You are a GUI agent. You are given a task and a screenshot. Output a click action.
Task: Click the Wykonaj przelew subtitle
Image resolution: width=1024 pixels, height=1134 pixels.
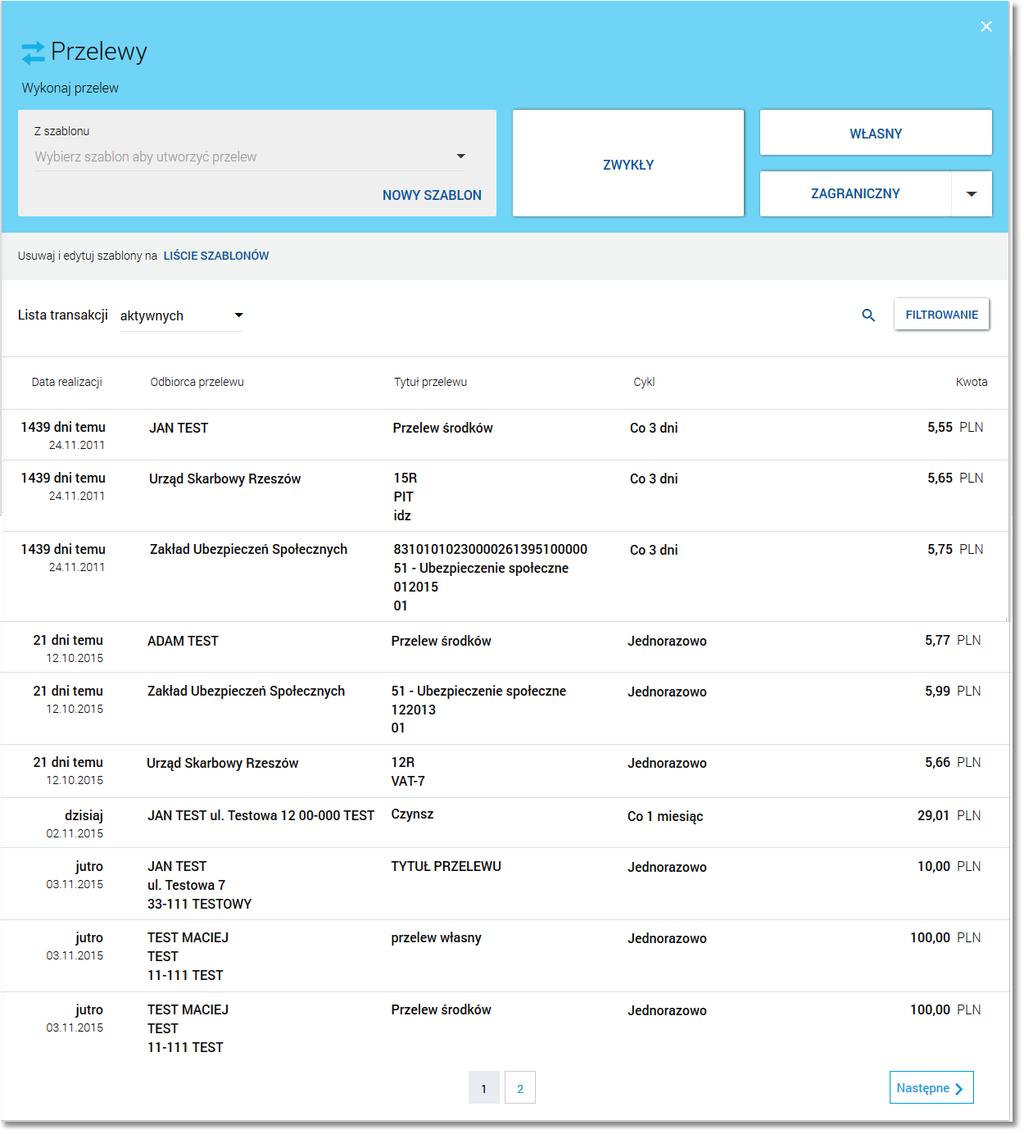70,88
